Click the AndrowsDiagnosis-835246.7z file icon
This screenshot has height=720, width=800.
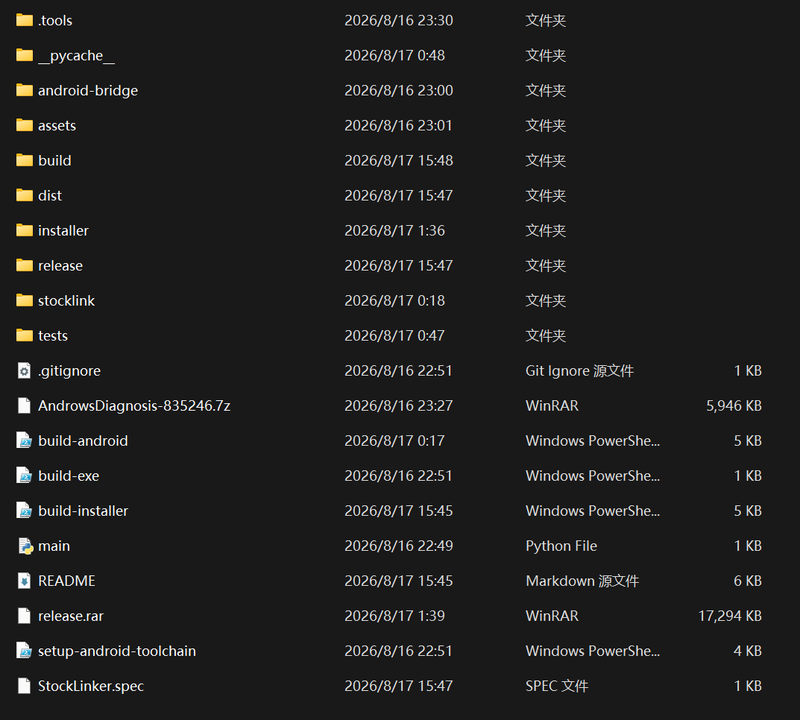(x=24, y=406)
